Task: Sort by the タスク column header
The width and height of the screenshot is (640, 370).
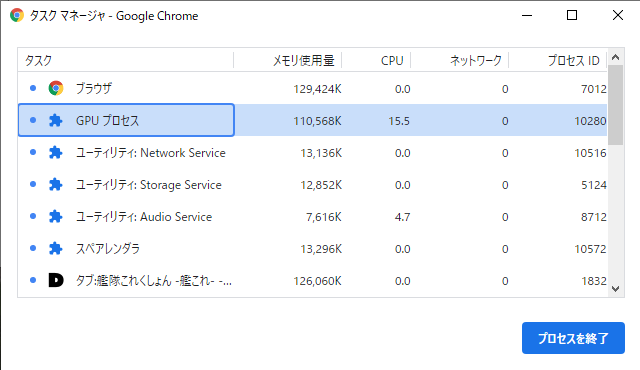Action: [x=126, y=60]
